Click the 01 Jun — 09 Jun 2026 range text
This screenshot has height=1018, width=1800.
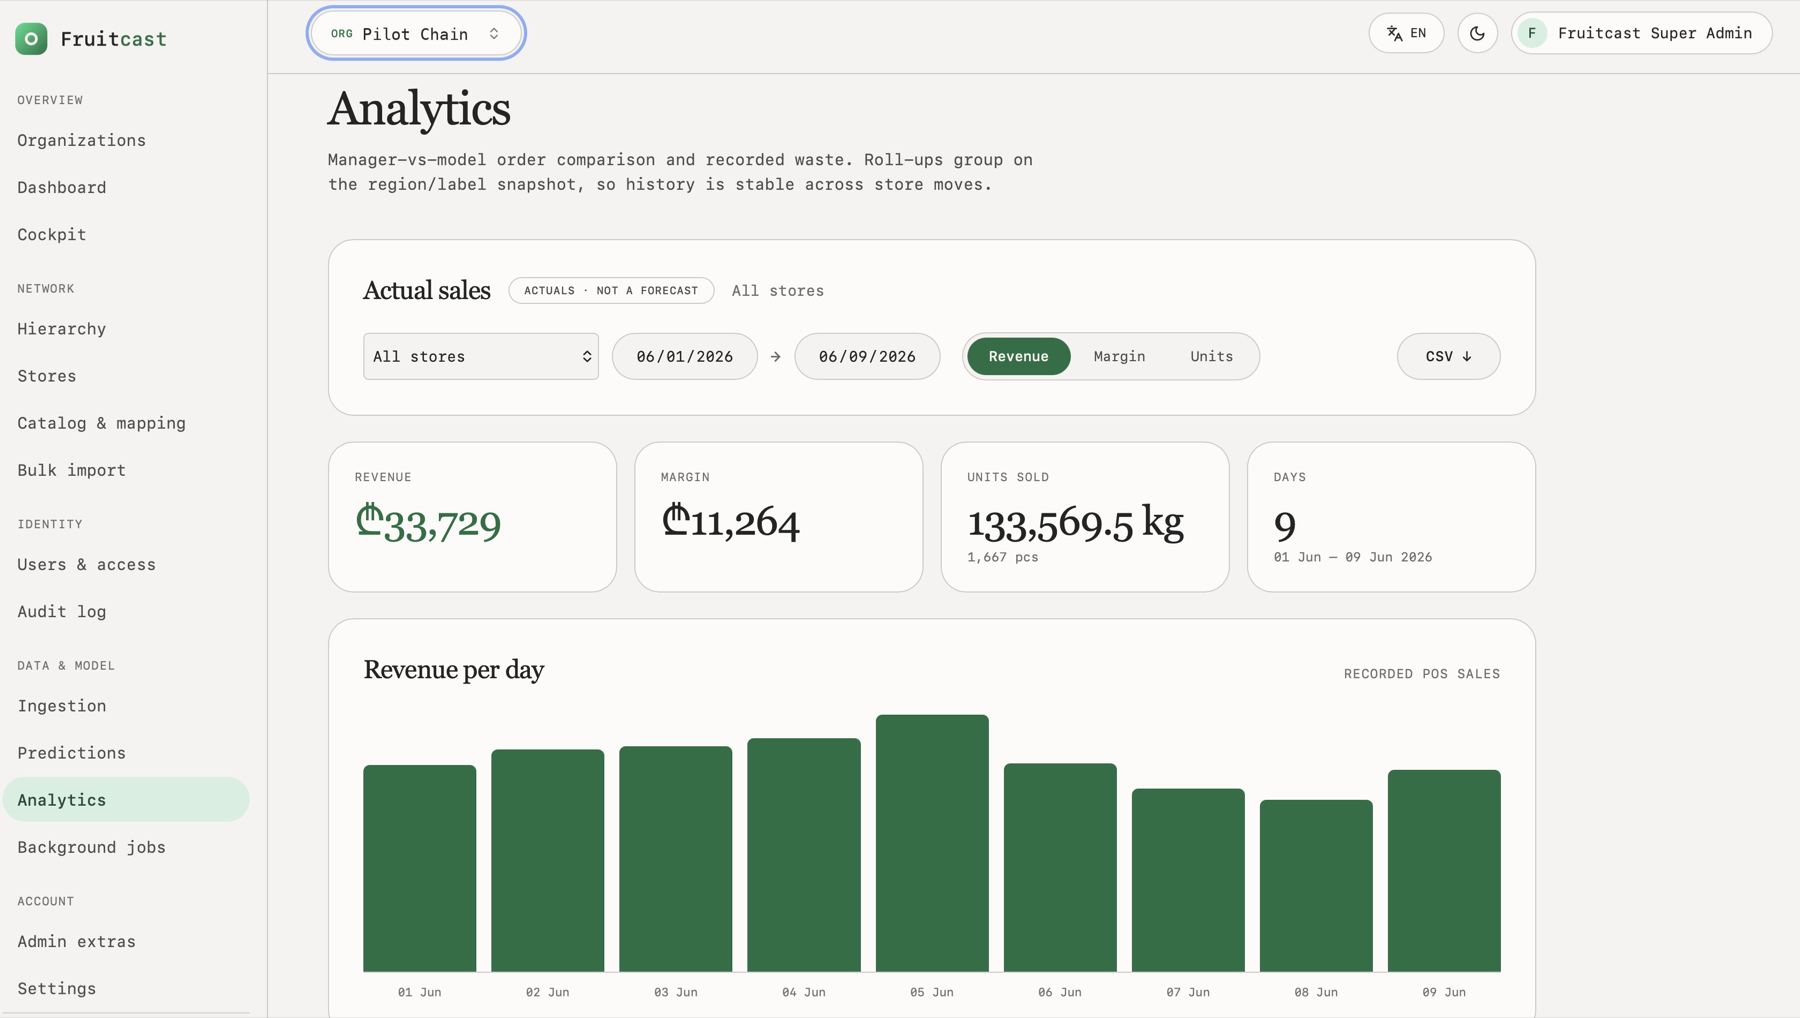pos(1353,557)
